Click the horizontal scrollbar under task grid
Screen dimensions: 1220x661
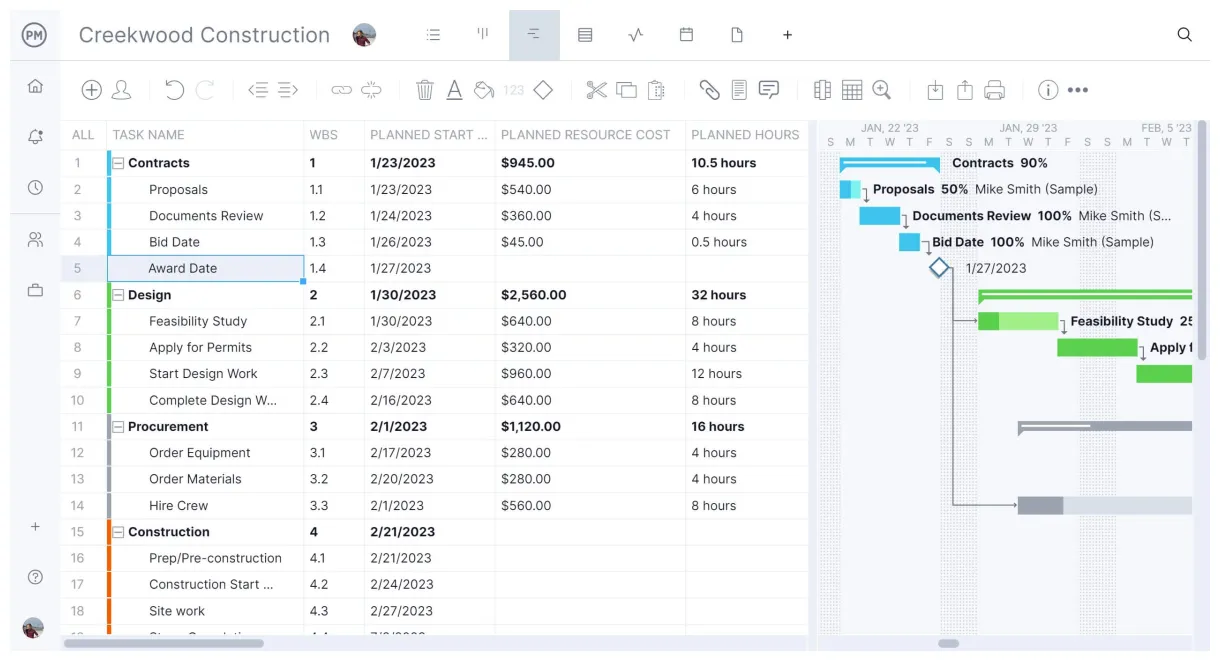click(x=164, y=643)
